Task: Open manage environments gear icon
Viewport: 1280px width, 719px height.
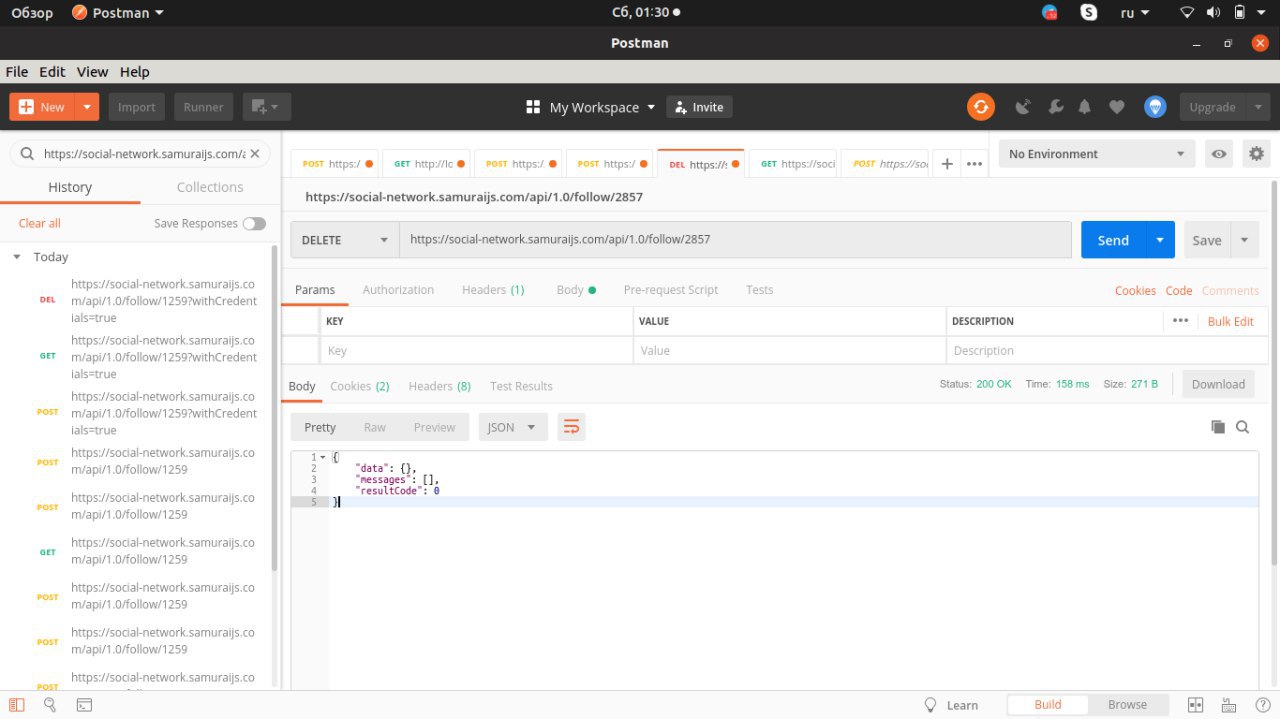Action: [x=1257, y=154]
